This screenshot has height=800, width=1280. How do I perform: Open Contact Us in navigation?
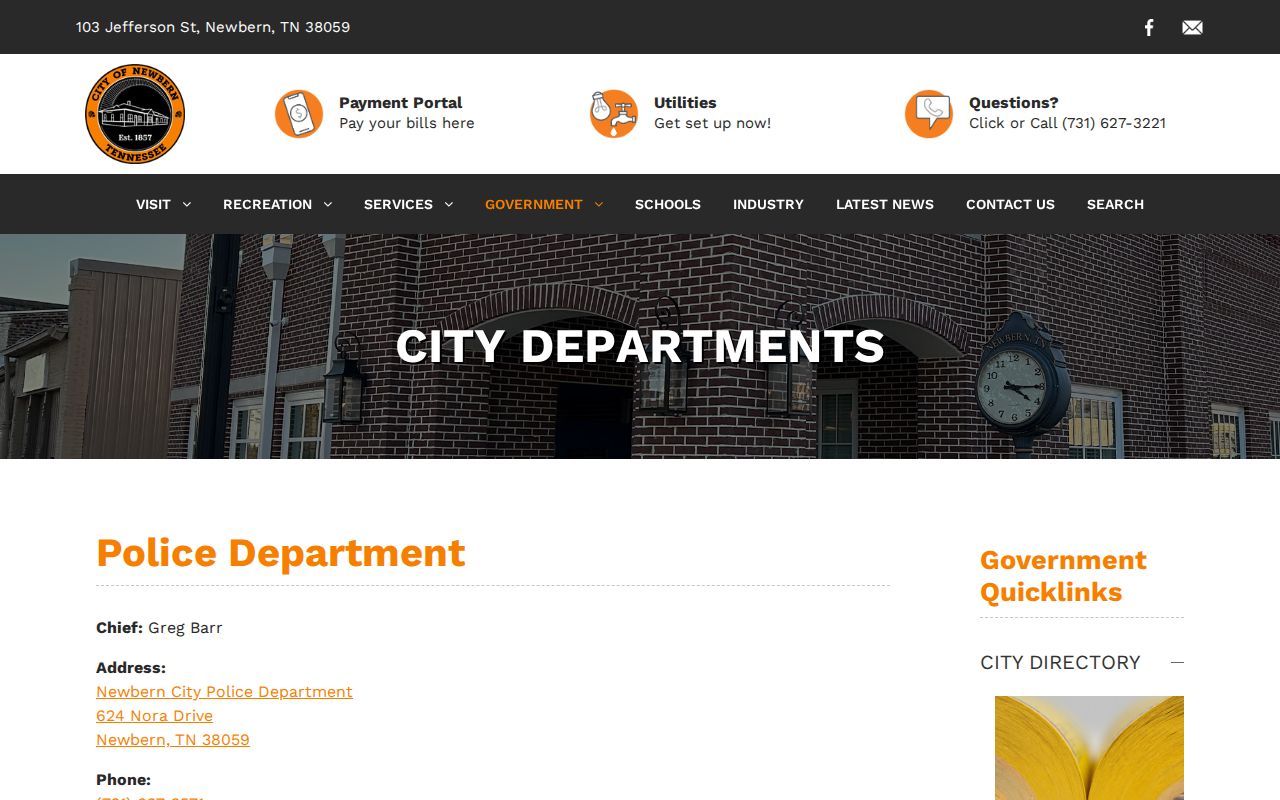point(1010,204)
